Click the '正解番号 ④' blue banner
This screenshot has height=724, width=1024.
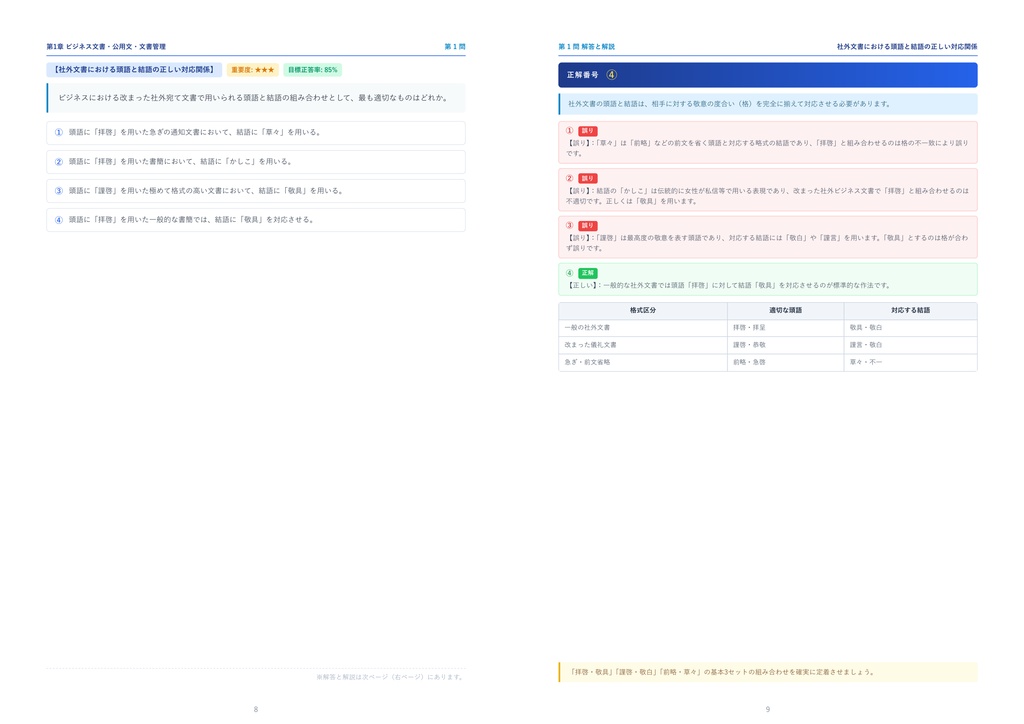[x=767, y=75]
